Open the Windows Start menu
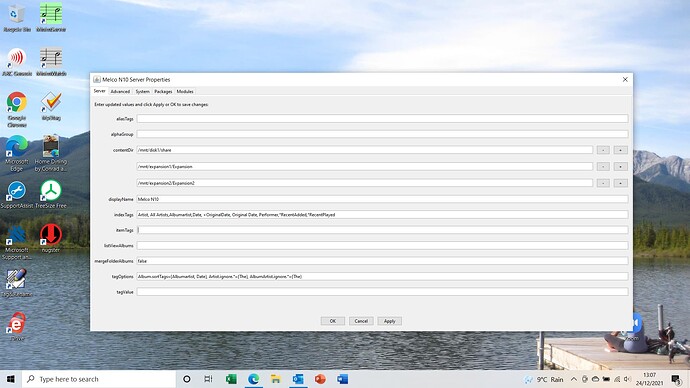The width and height of the screenshot is (690, 388). pyautogui.click(x=11, y=379)
